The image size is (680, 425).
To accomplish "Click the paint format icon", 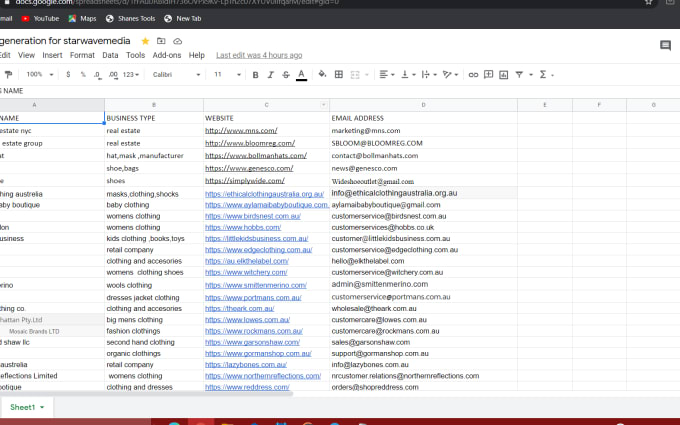I will click(8, 75).
